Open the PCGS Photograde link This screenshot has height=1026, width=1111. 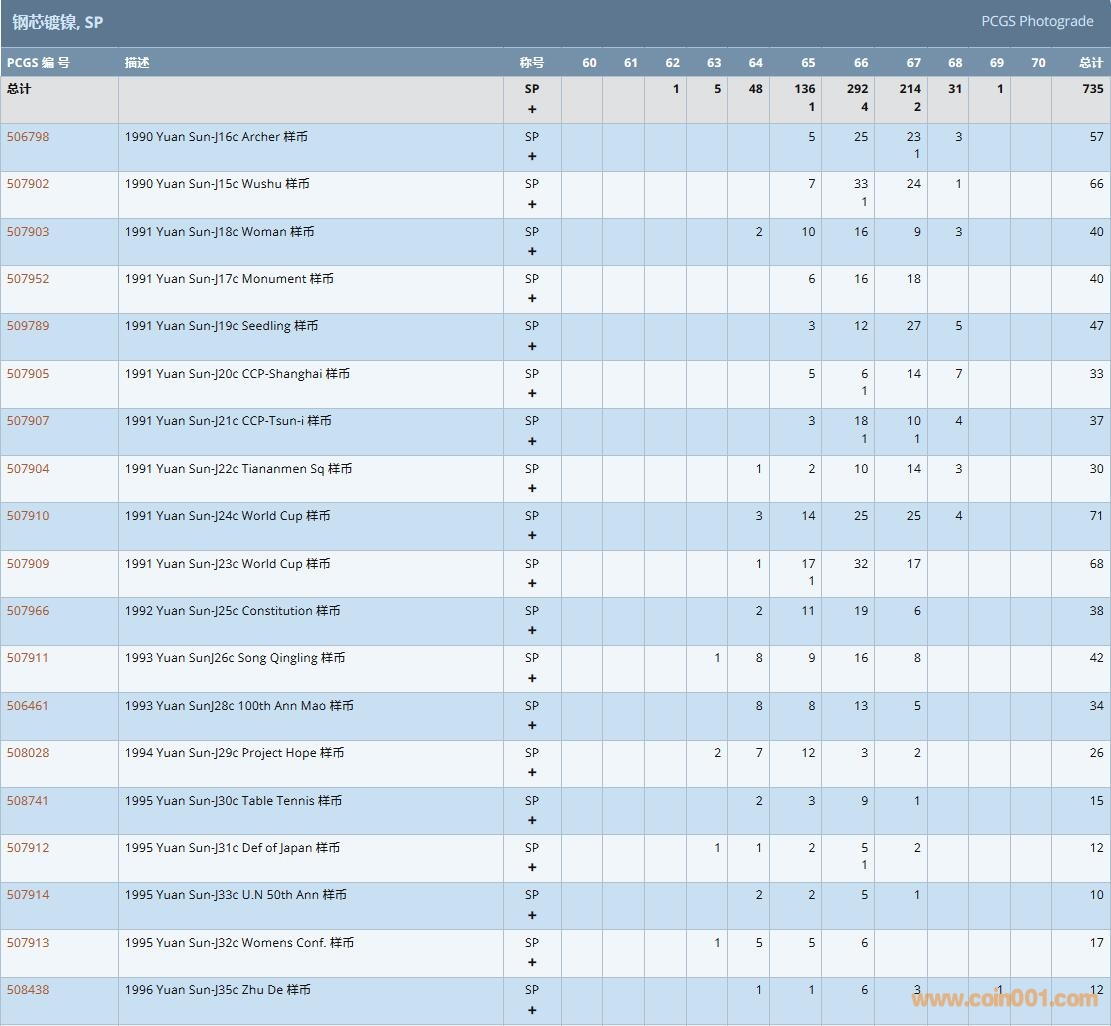point(1036,21)
